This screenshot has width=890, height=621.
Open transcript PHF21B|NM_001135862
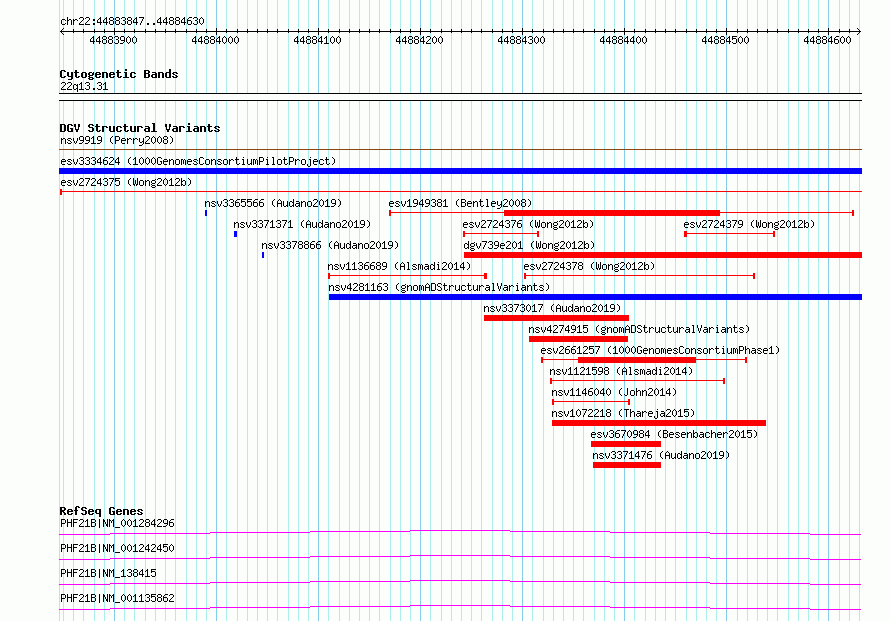click(x=117, y=598)
